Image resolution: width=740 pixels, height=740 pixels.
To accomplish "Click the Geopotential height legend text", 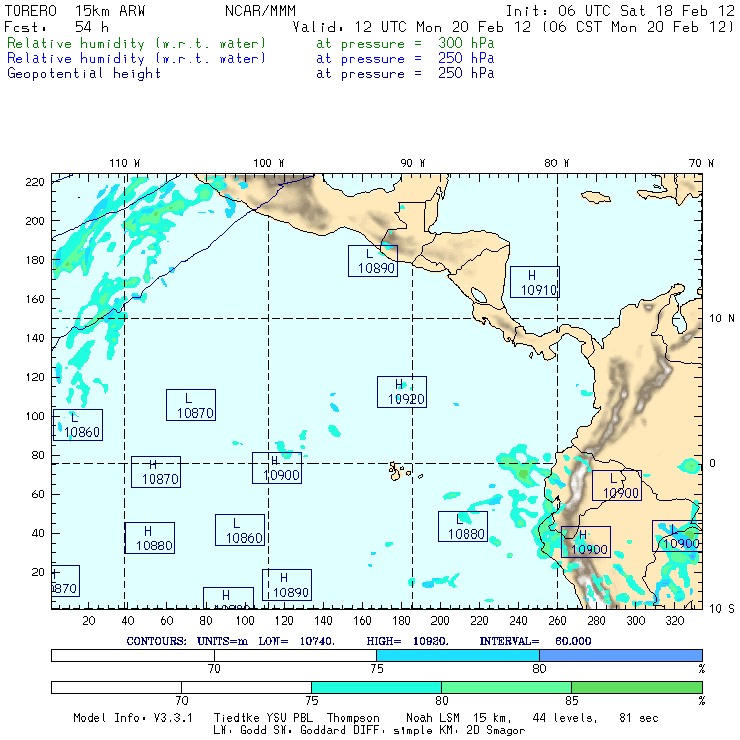I will click(x=84, y=73).
